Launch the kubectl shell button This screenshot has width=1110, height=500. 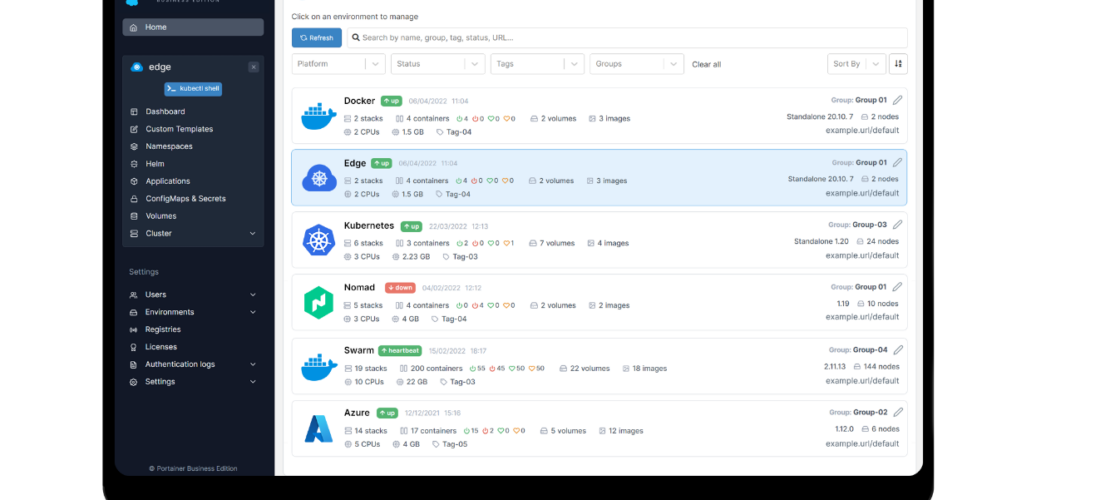tap(193, 88)
